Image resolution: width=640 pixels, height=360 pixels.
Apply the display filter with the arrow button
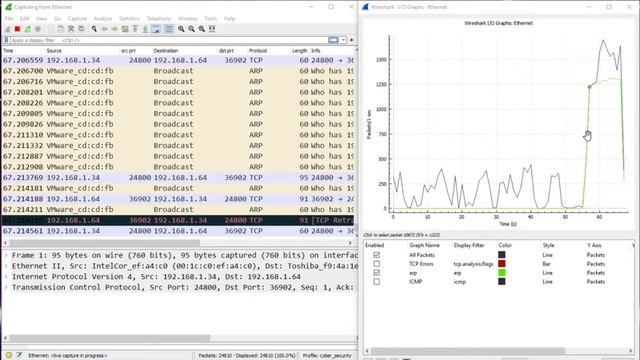pos(333,40)
